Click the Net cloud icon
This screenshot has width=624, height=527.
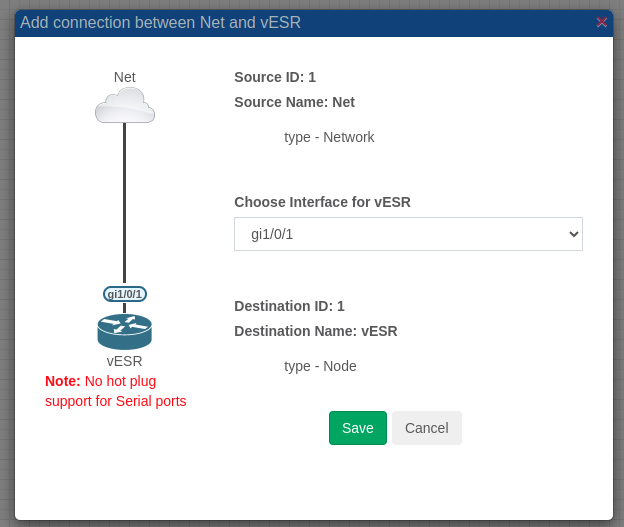125,104
